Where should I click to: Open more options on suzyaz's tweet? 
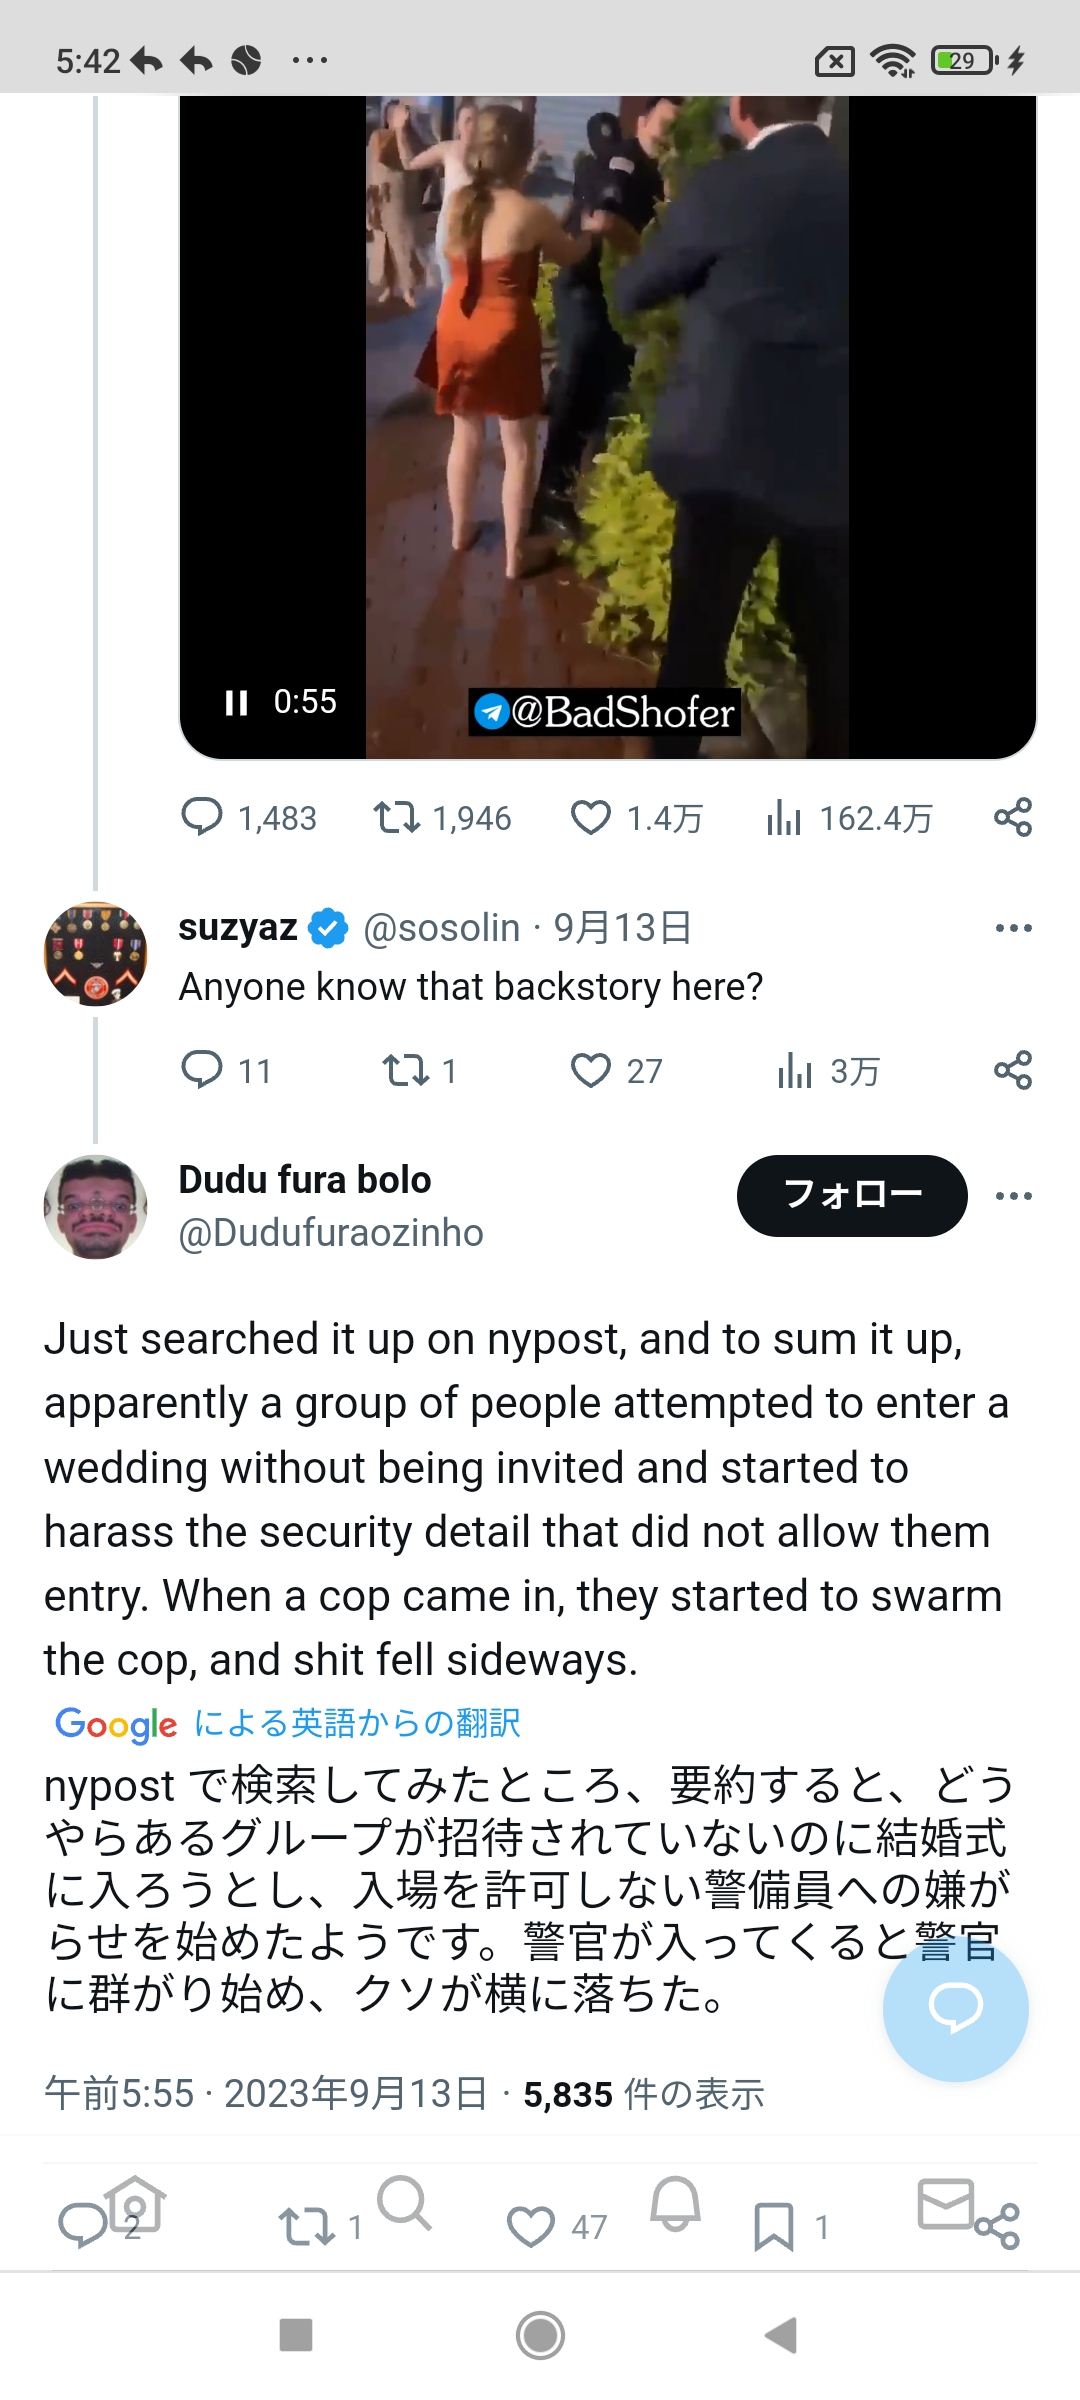click(1013, 928)
